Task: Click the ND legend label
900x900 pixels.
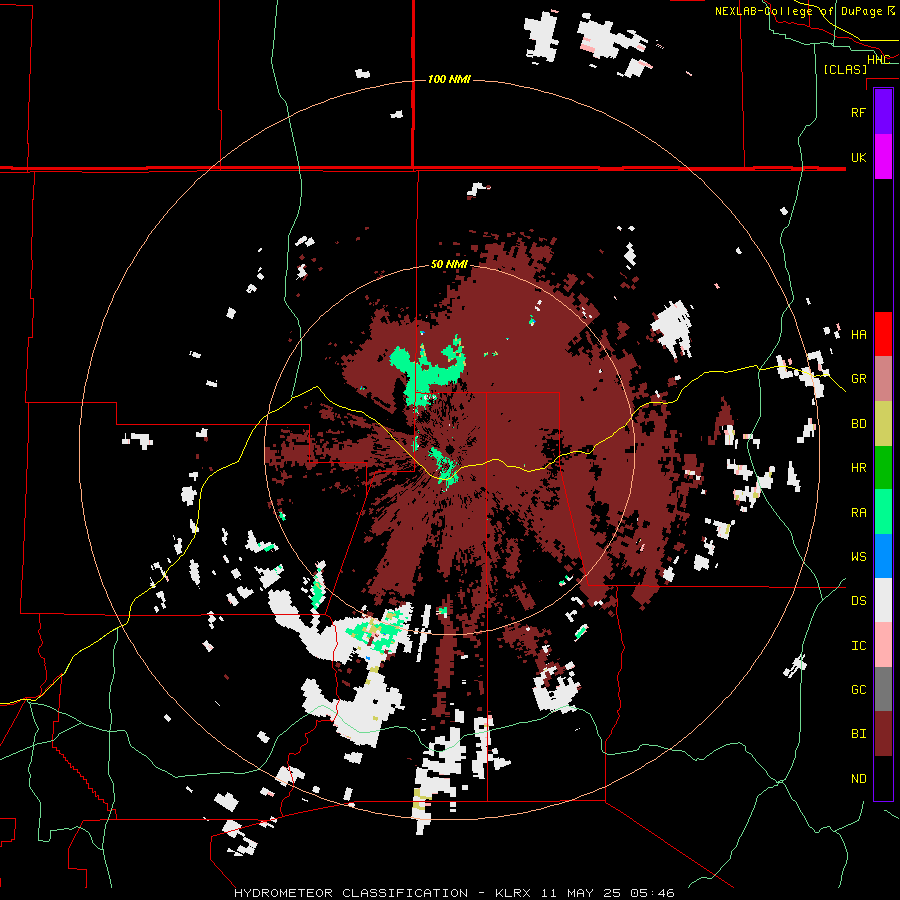Action: [858, 779]
